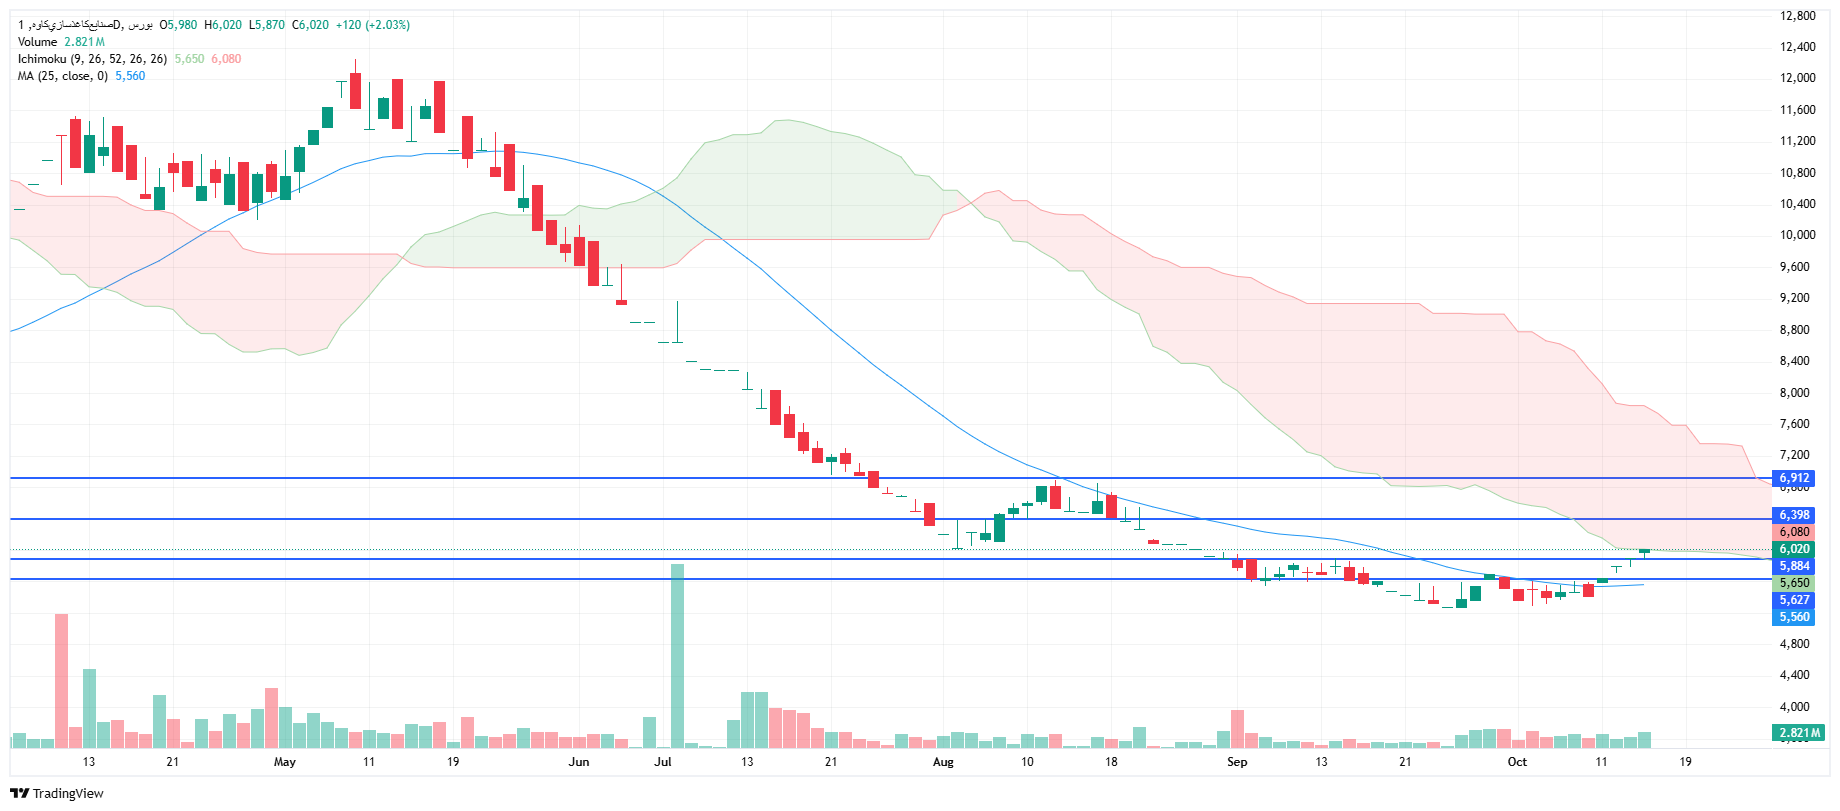
Task: Click the Volume legend label
Action: pyautogui.click(x=38, y=42)
